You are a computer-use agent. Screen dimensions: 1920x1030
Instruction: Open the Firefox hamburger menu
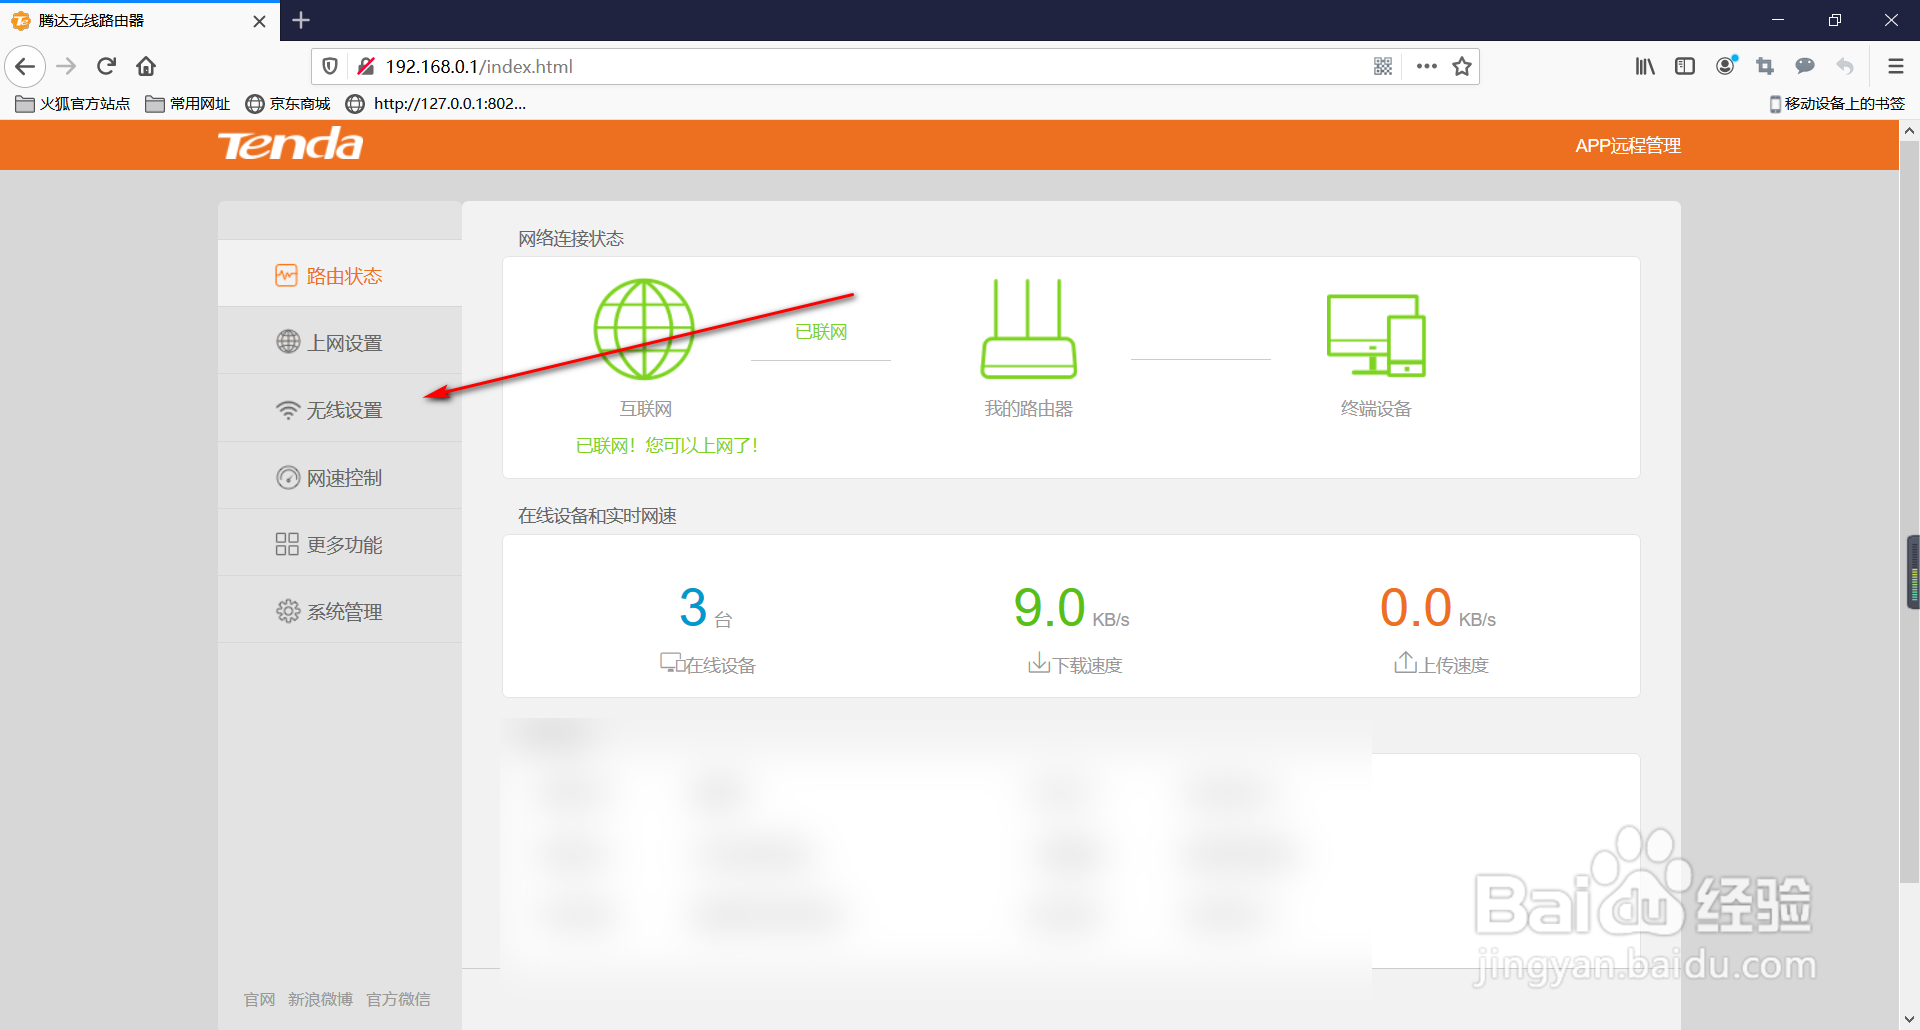(1895, 67)
